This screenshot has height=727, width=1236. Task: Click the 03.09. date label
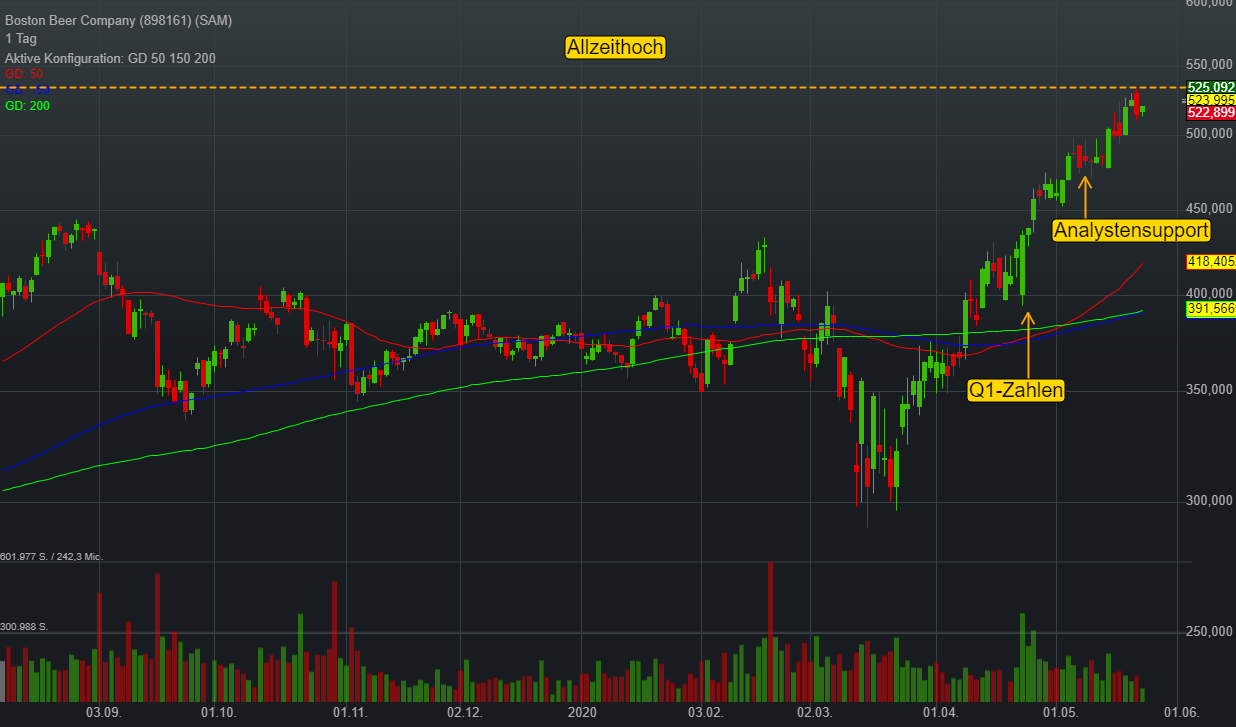coord(103,713)
